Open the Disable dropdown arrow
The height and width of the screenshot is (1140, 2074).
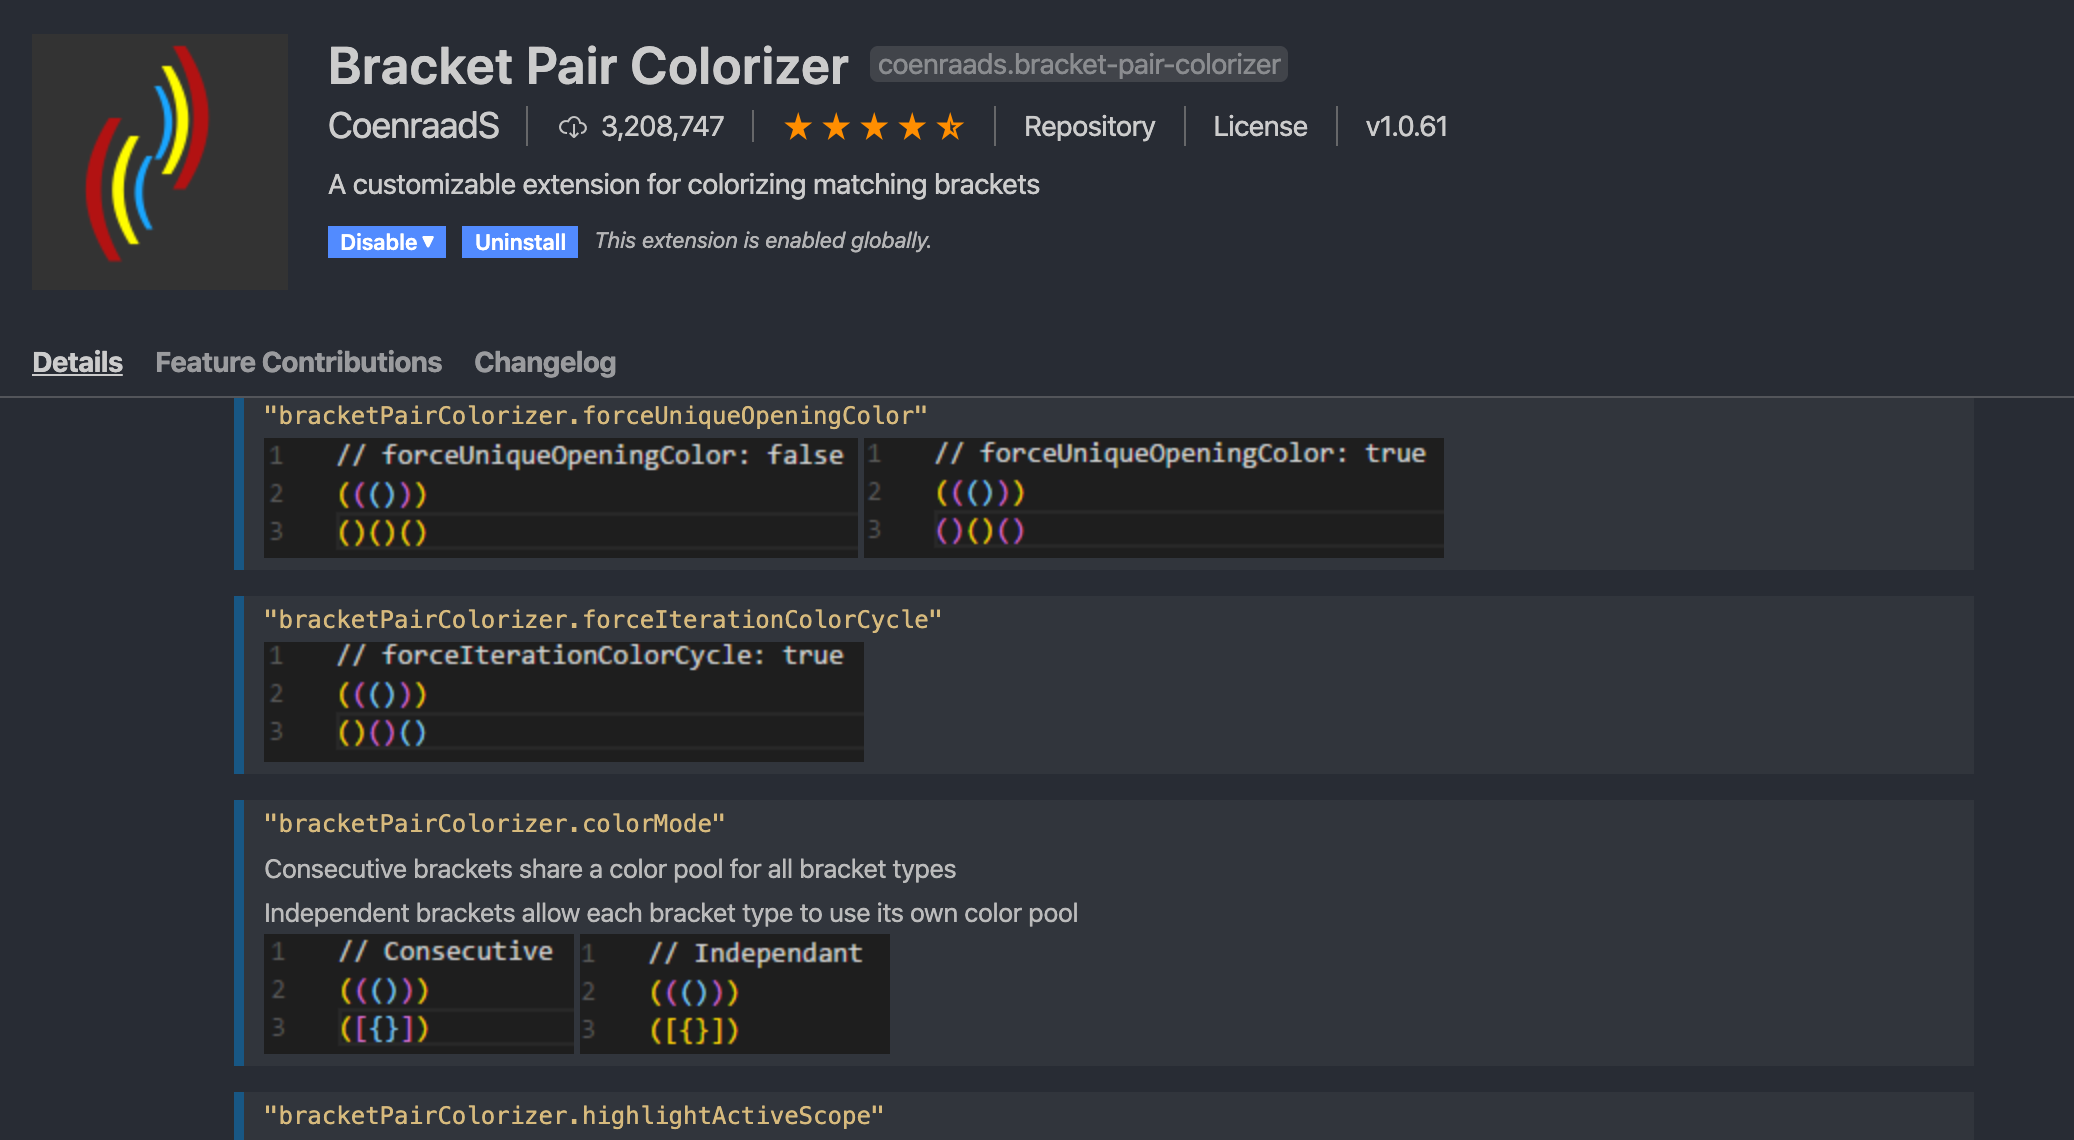pyautogui.click(x=429, y=241)
